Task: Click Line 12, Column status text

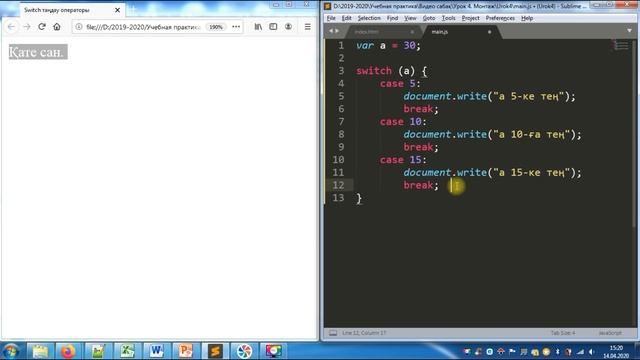Action: [364, 333]
